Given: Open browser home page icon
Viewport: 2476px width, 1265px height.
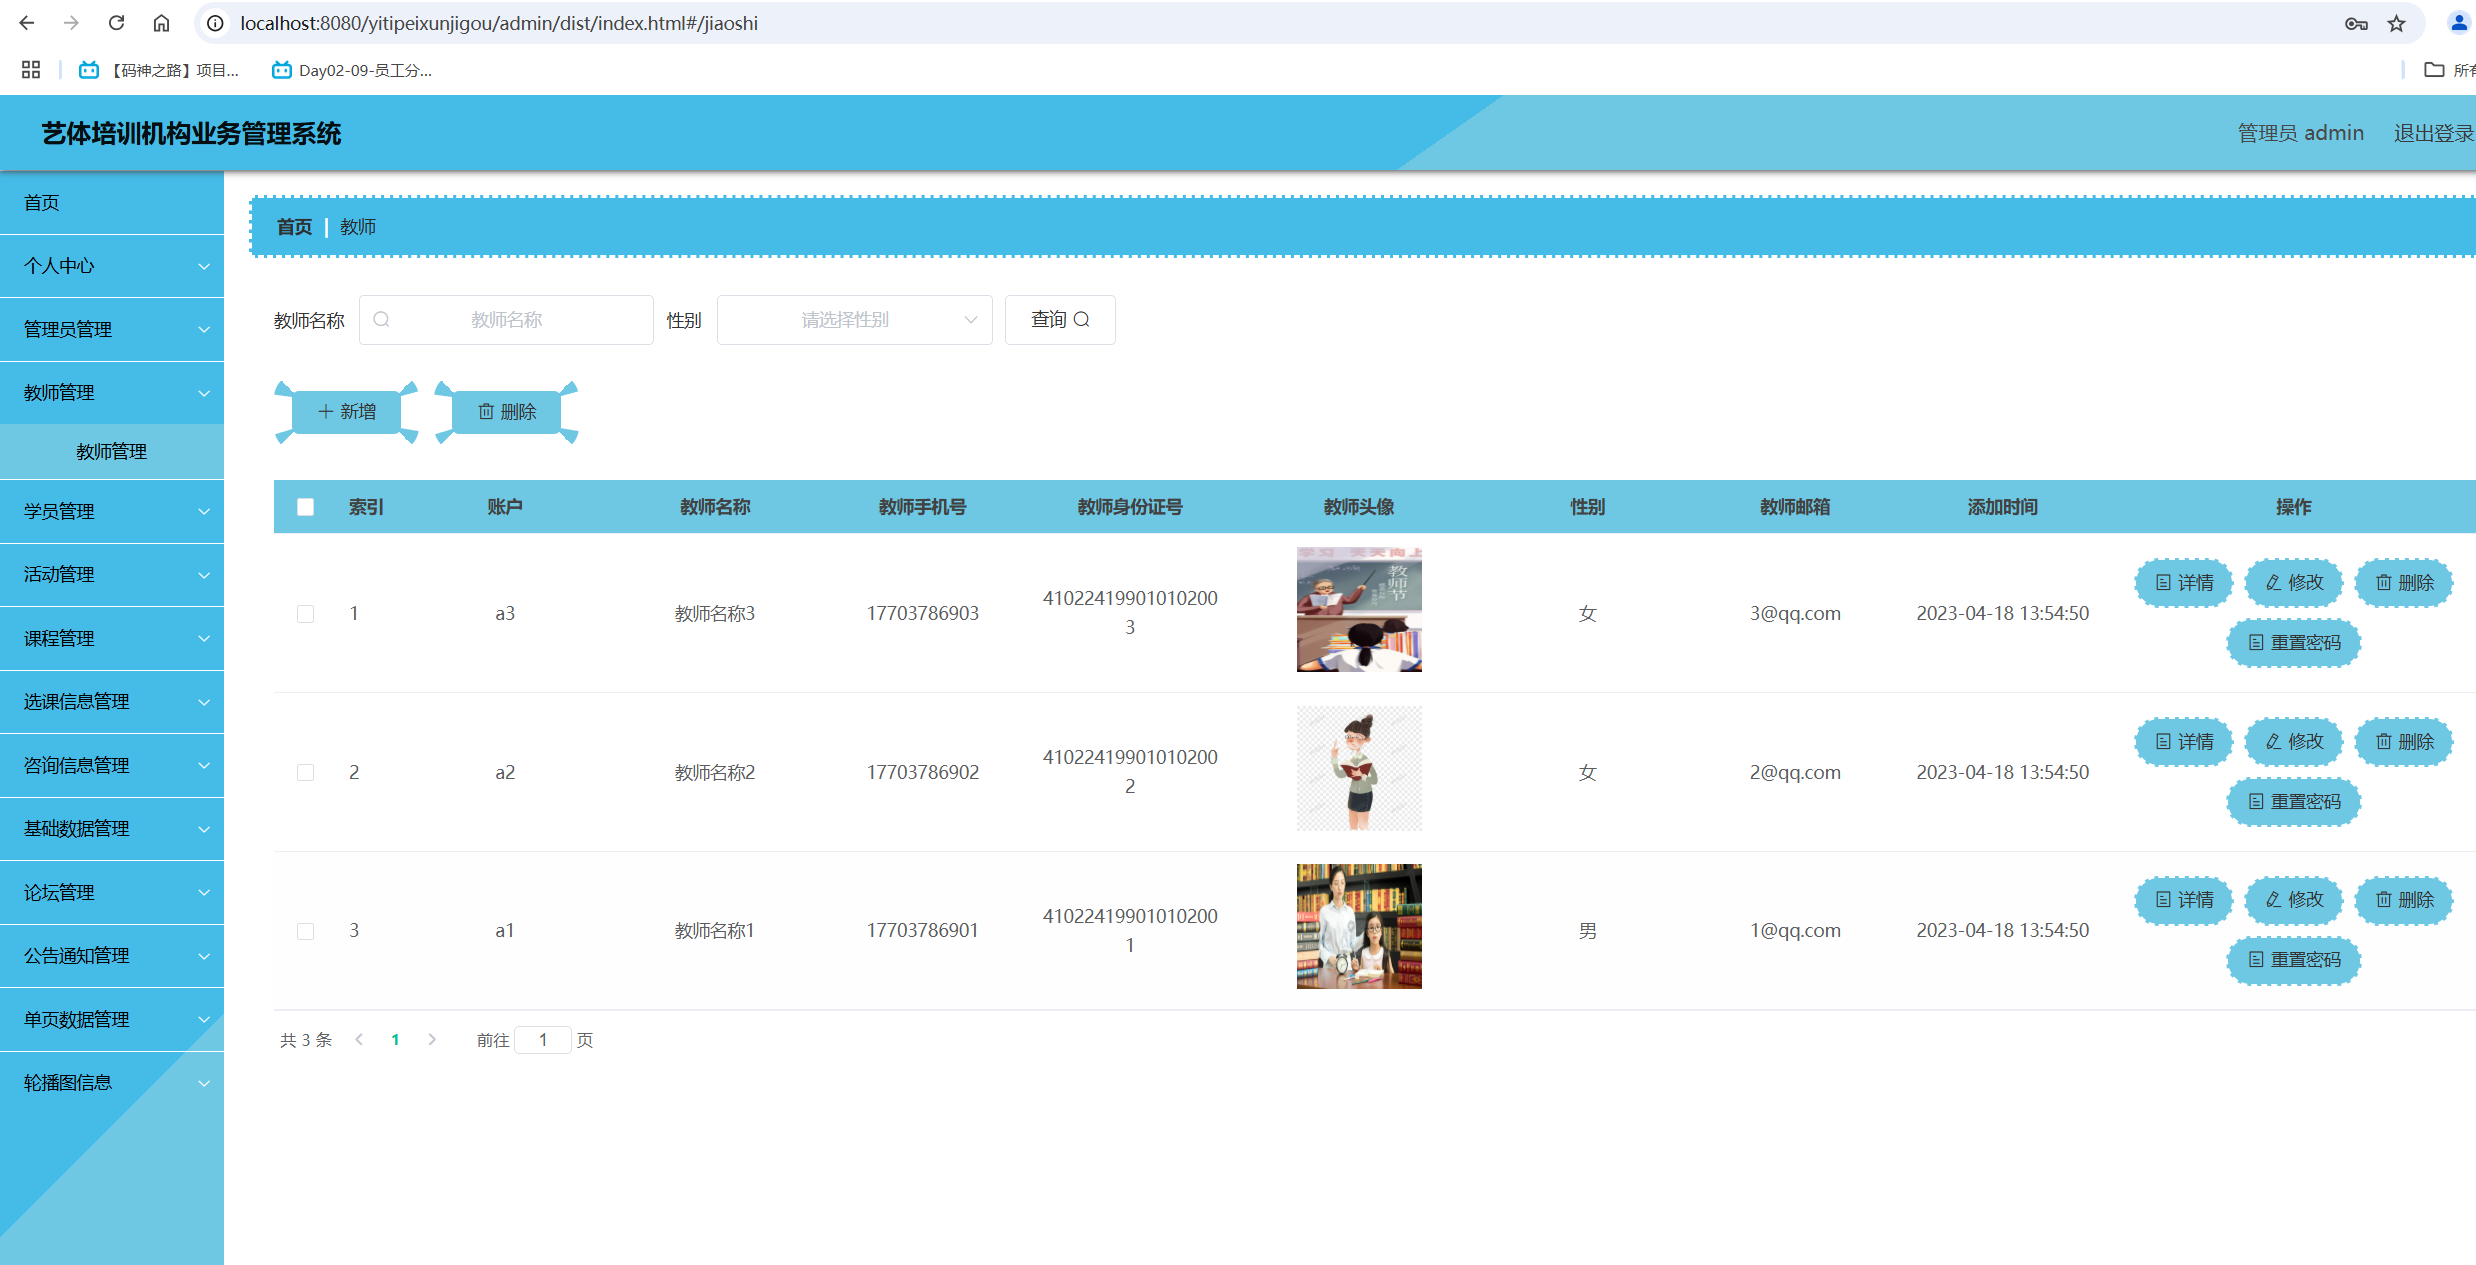Looking at the screenshot, I should coord(161,23).
